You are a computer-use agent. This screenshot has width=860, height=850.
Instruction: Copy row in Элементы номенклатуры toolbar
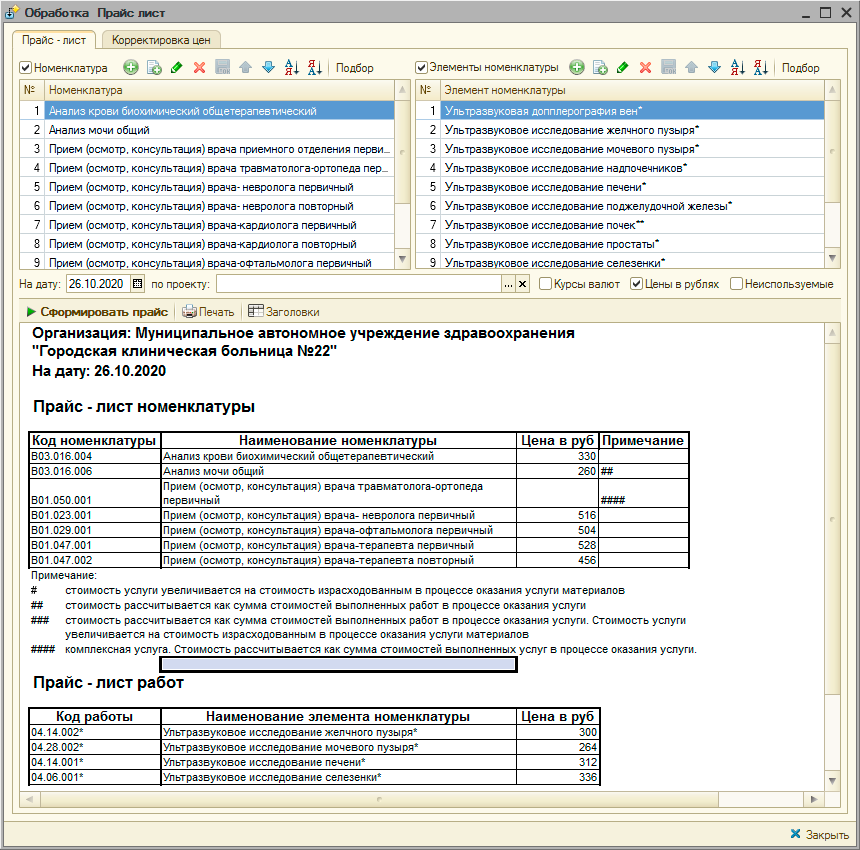click(600, 68)
